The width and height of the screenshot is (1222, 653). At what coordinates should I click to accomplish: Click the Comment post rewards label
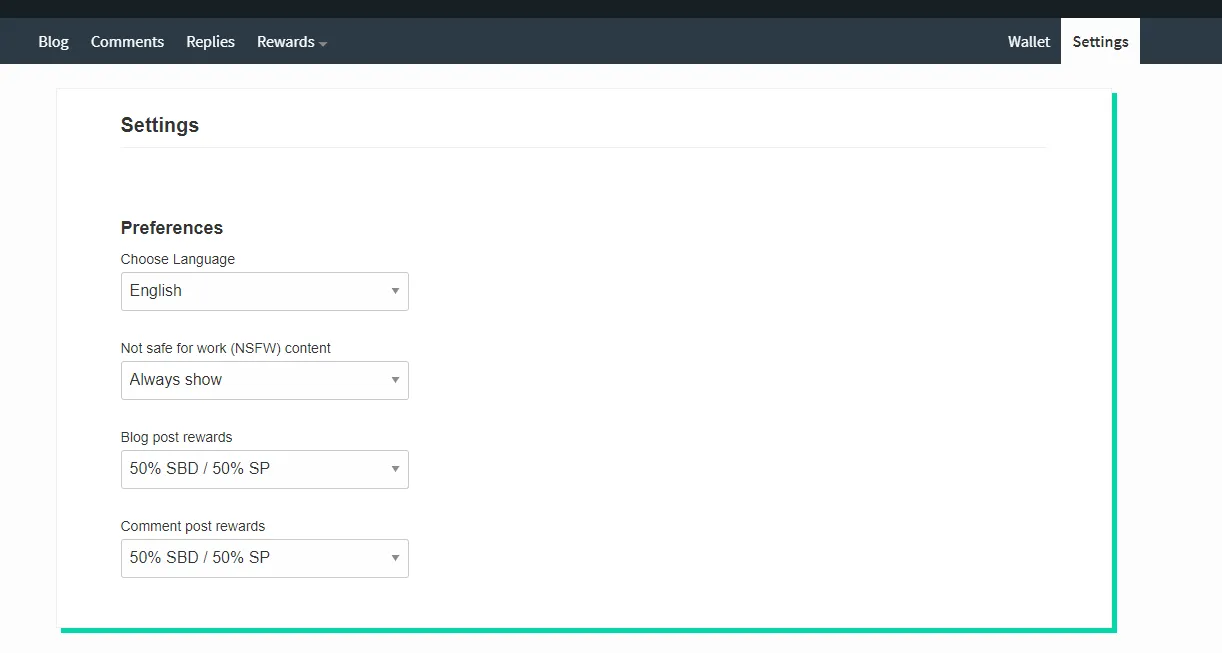[x=193, y=526]
